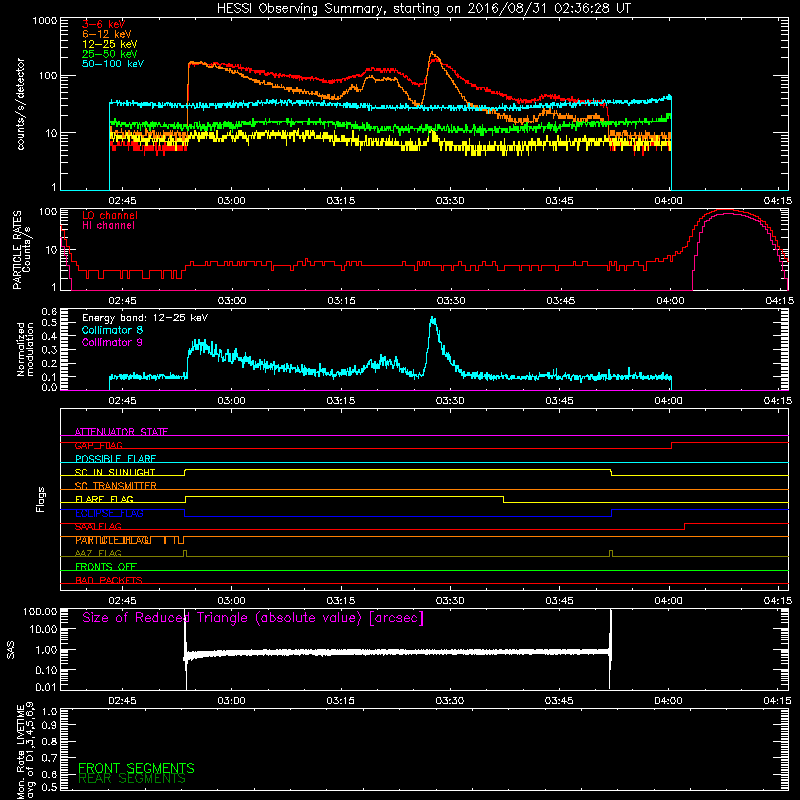The image size is (800, 800).
Task: Click the BAD_PACKETS flag label
Action: (x=109, y=580)
